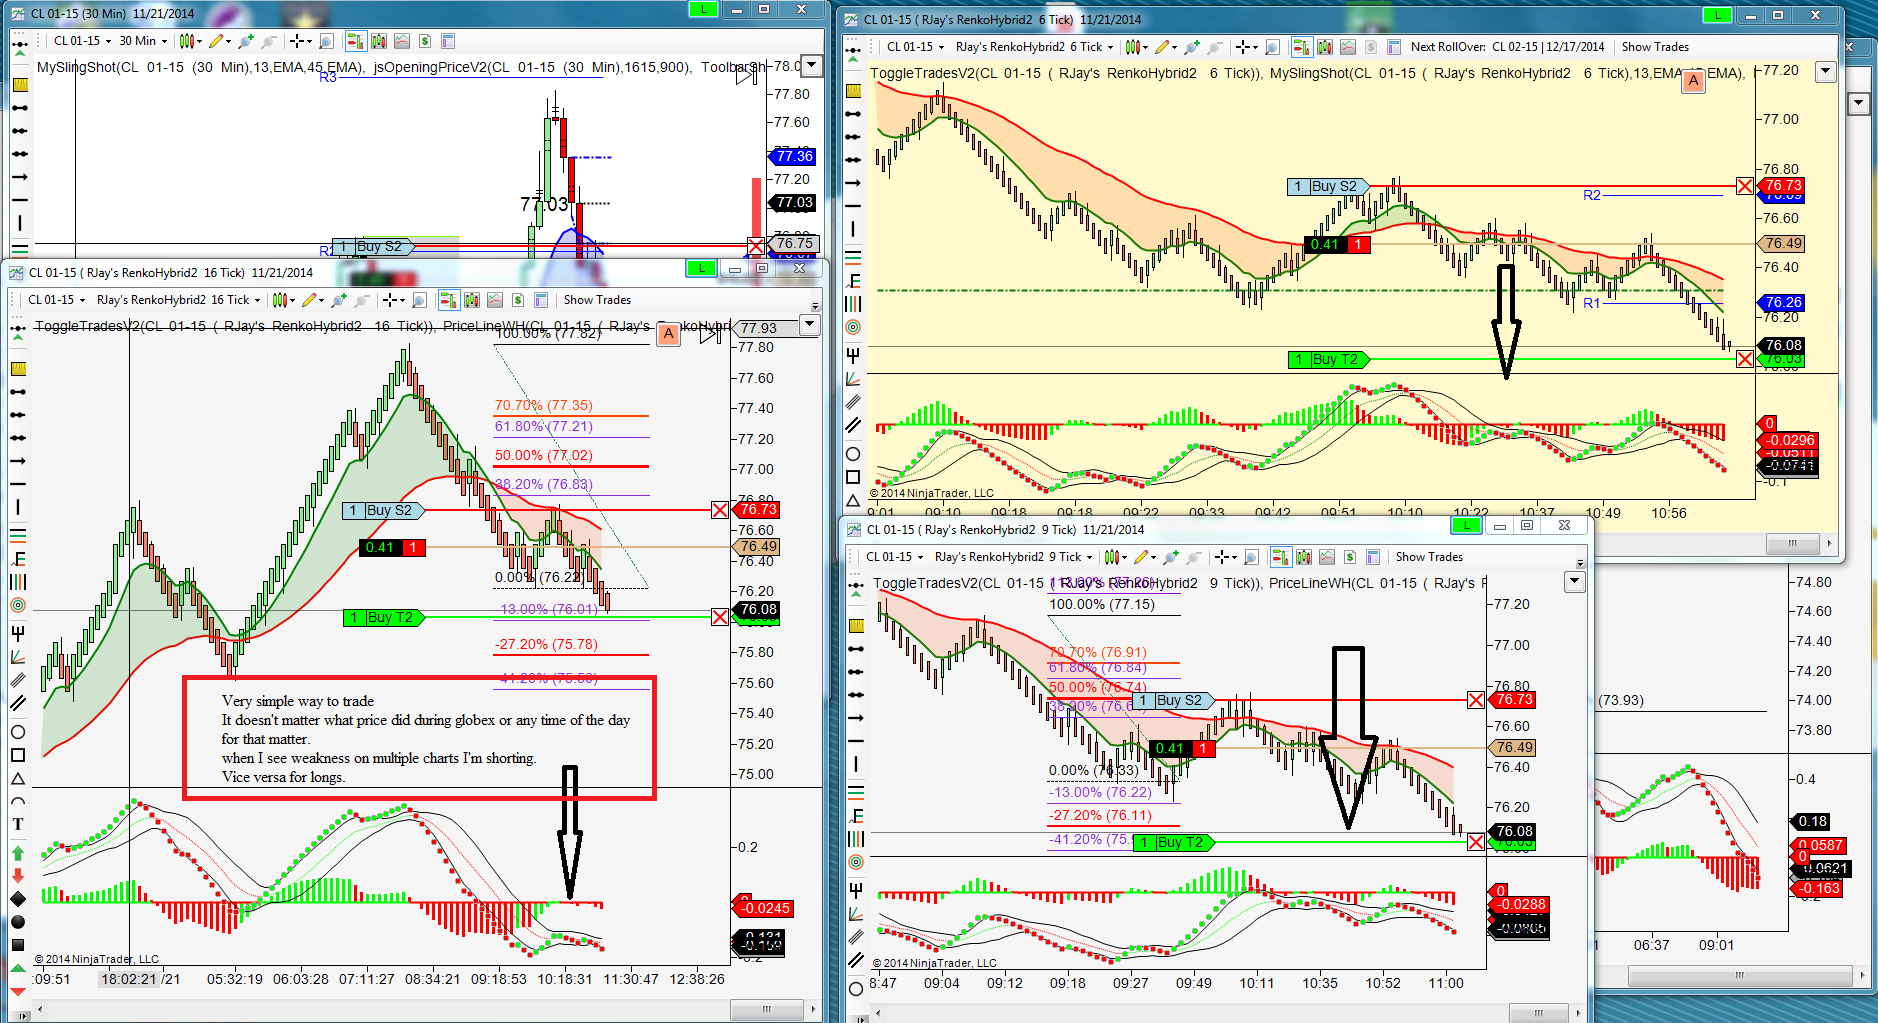Click Show Trades in 6 Tick chart
1878x1023 pixels.
(x=1655, y=47)
